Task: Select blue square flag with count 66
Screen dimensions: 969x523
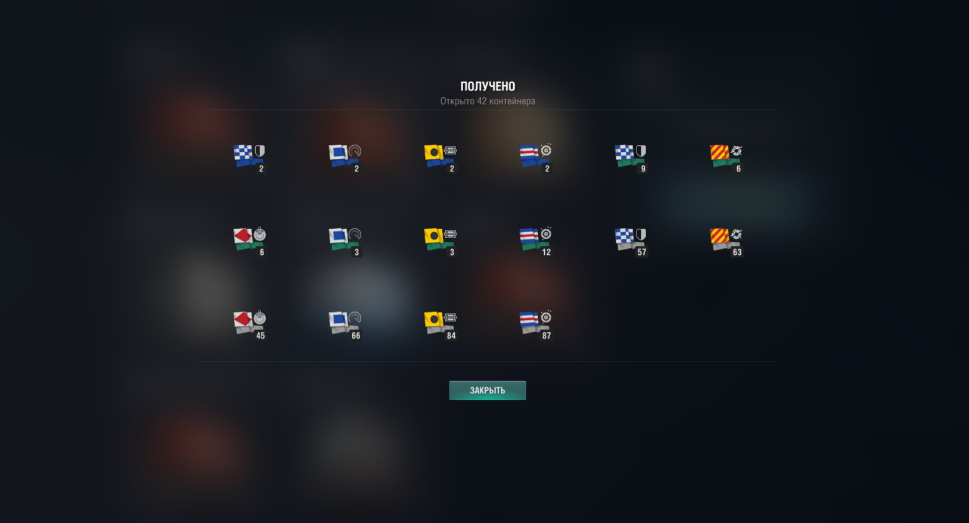Action: [345, 325]
